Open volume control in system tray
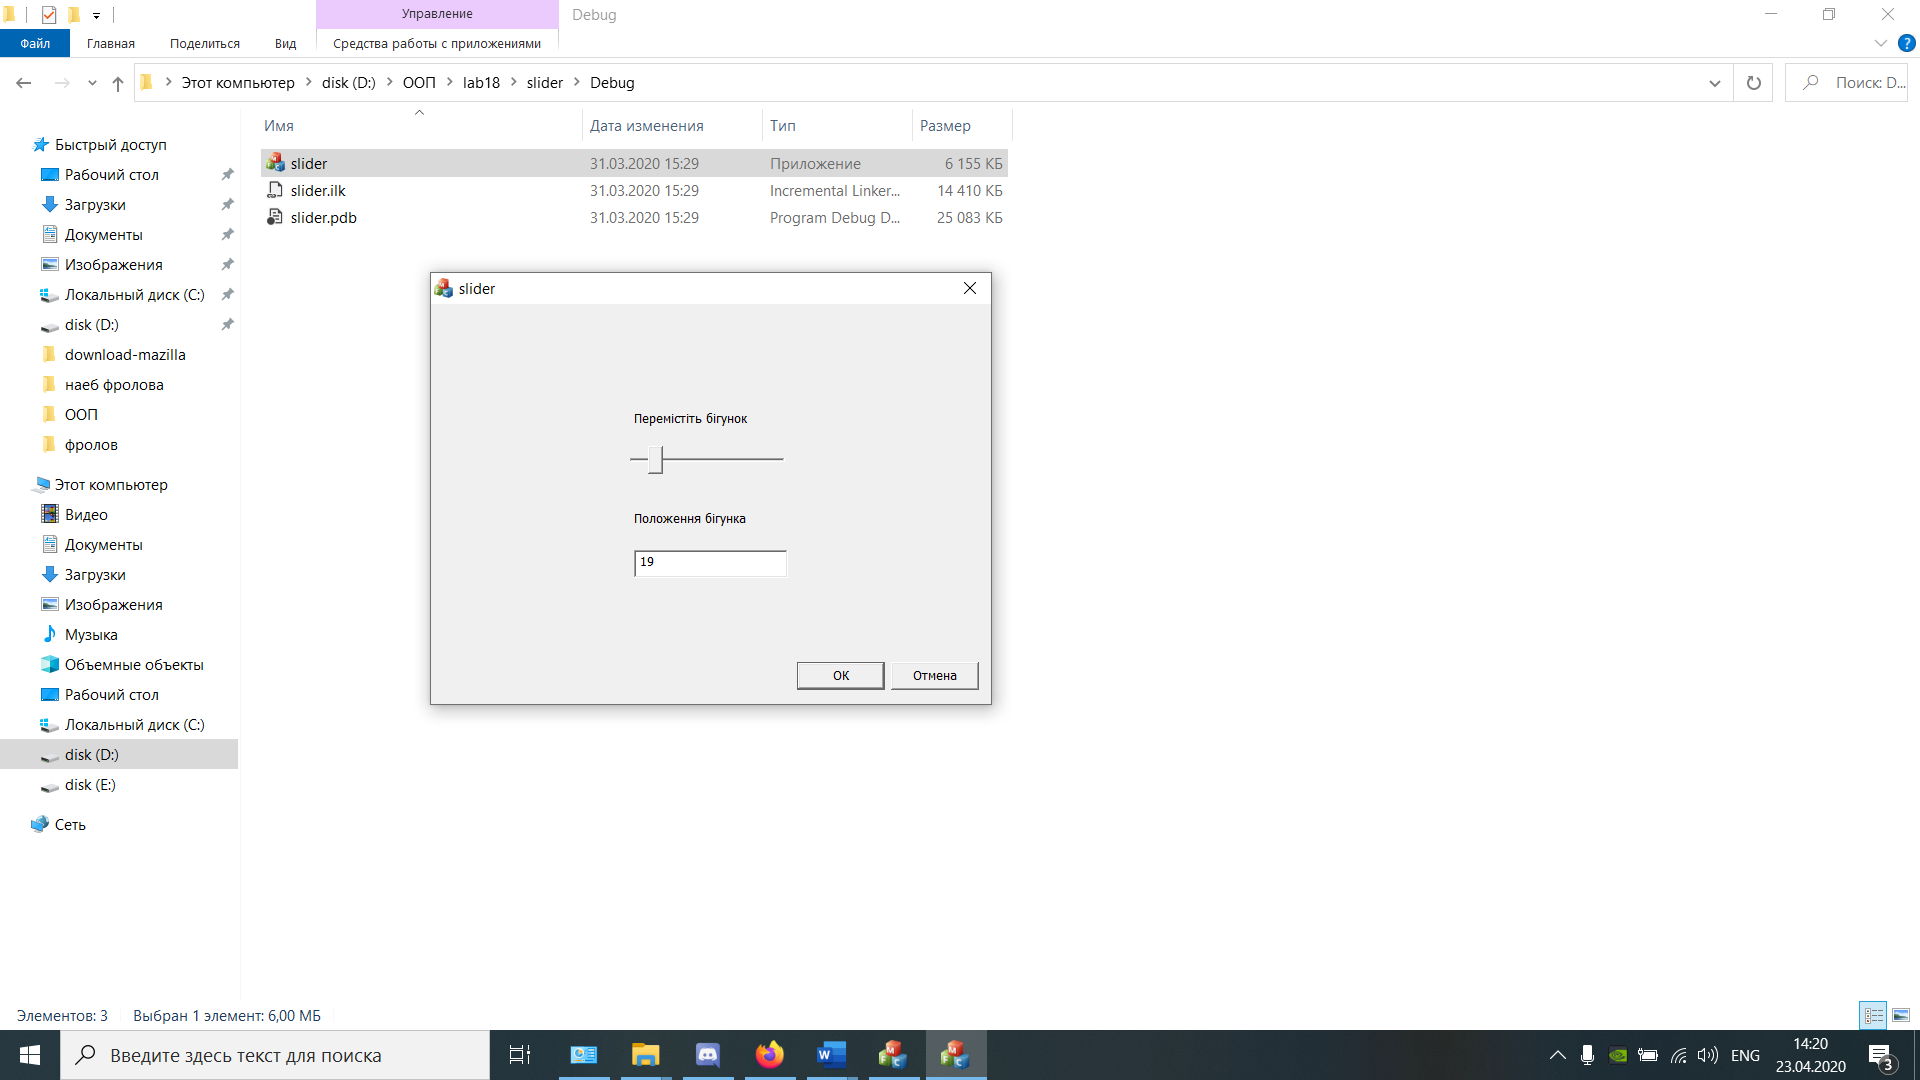 (x=1708, y=1055)
